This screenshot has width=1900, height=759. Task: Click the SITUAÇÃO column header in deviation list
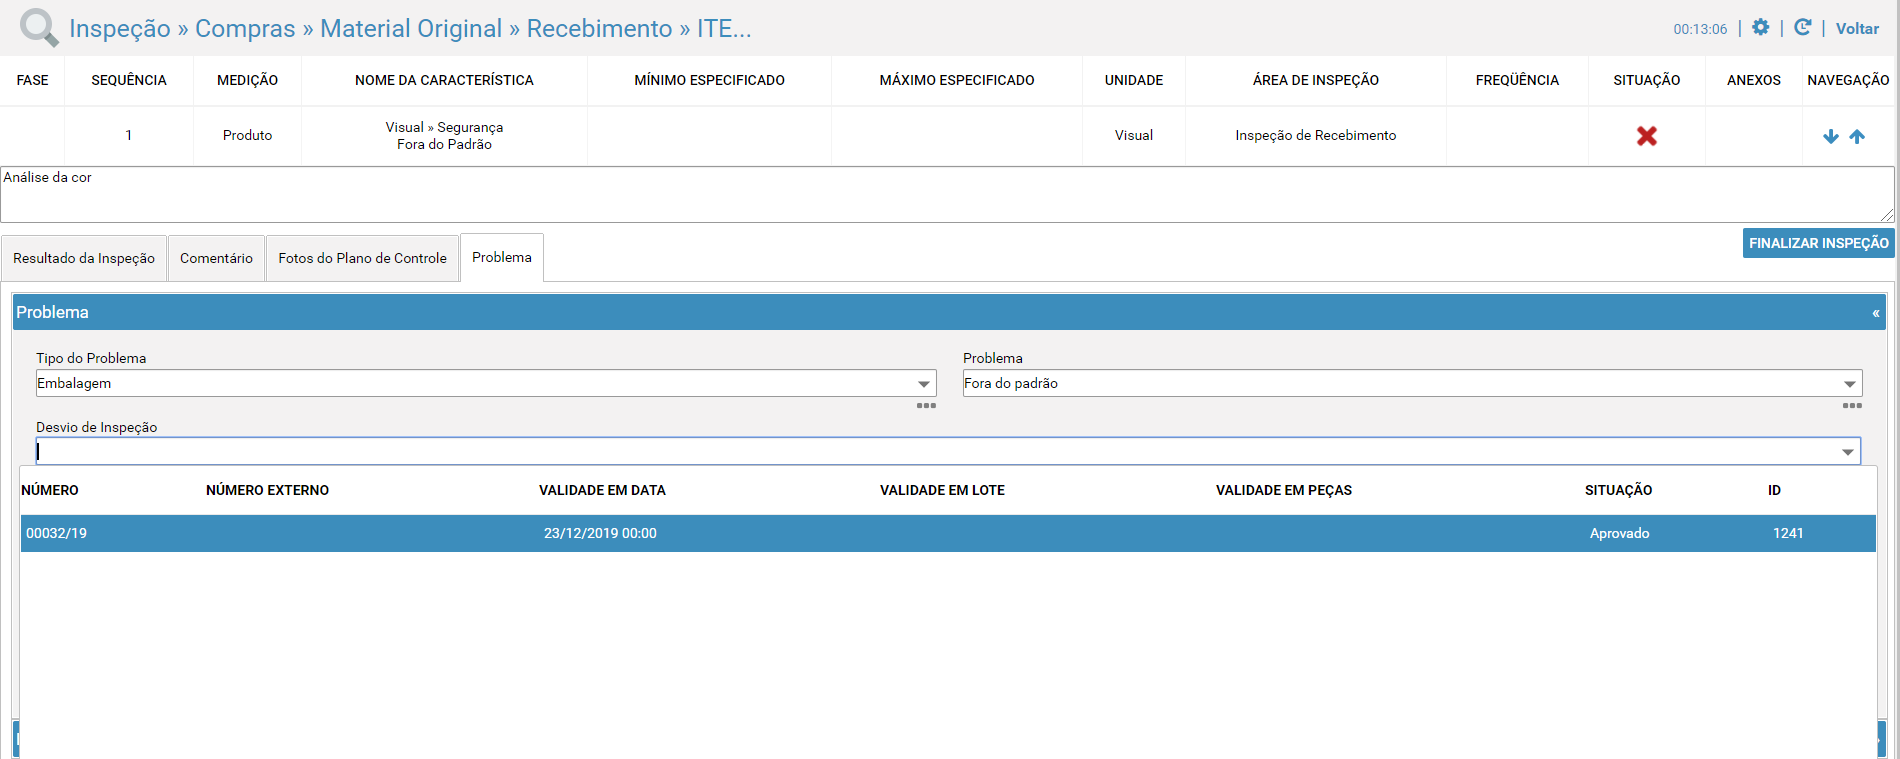(1618, 490)
